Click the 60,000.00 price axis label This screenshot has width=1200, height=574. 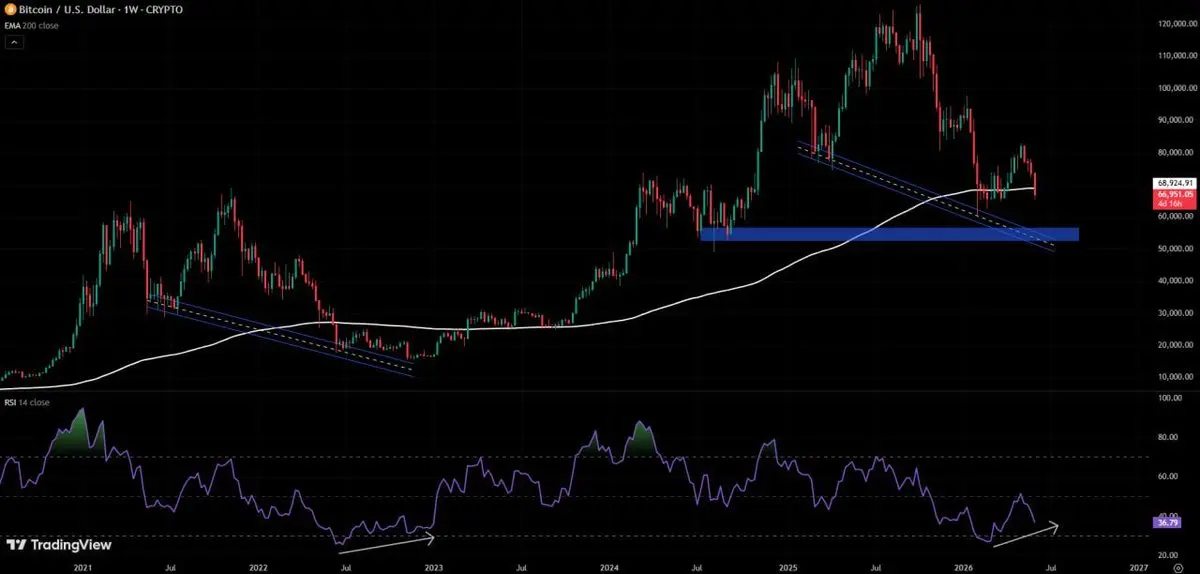click(x=1177, y=216)
